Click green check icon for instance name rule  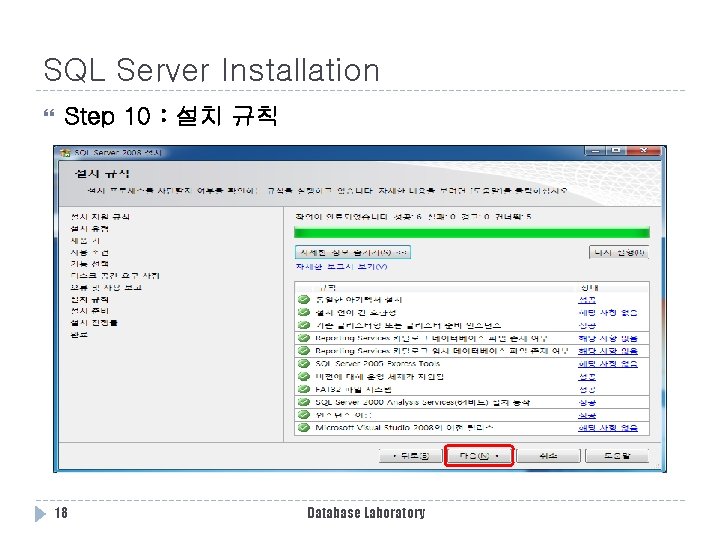point(304,415)
